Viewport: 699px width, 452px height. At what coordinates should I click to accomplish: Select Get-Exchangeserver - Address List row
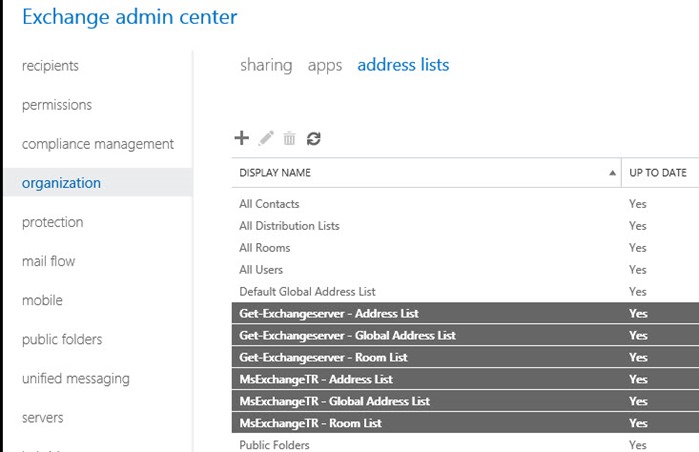click(x=465, y=313)
